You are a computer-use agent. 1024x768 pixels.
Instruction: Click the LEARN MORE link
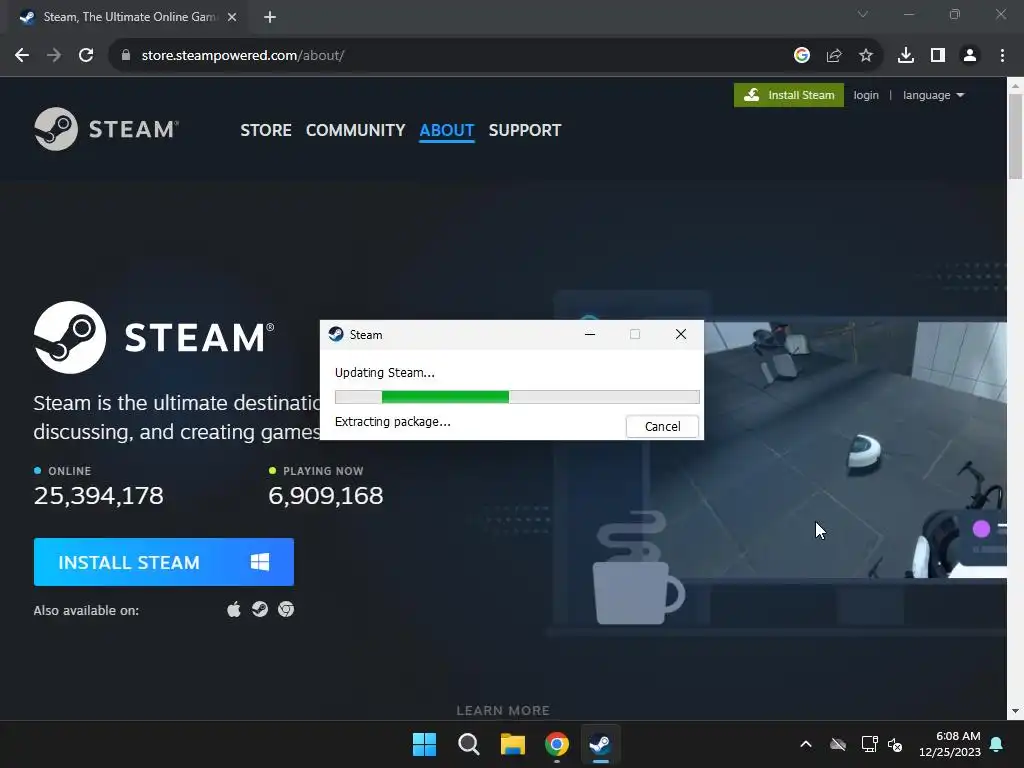(x=503, y=711)
